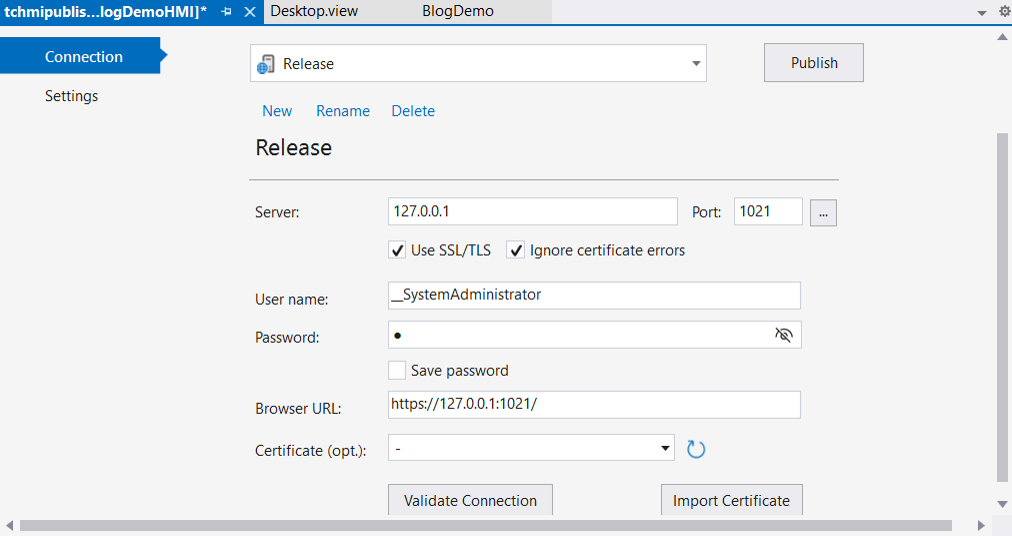The width and height of the screenshot is (1012, 536).
Task: Open the Certificate (opt.) dropdown
Action: (531, 448)
